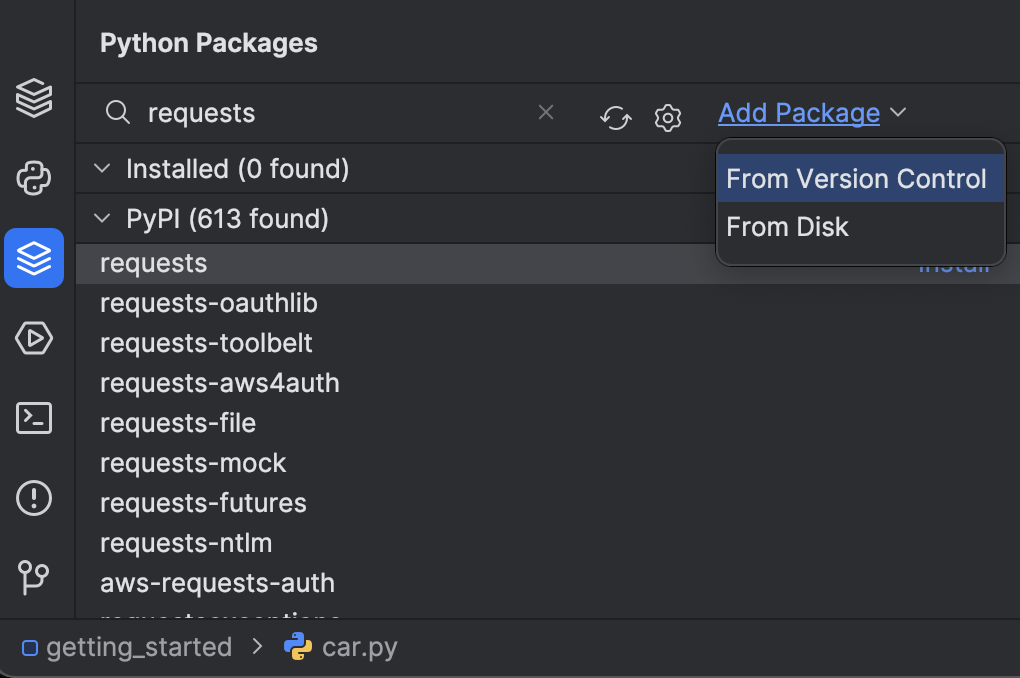Select the requests-toolbelt package
The height and width of the screenshot is (678, 1020).
coord(206,343)
